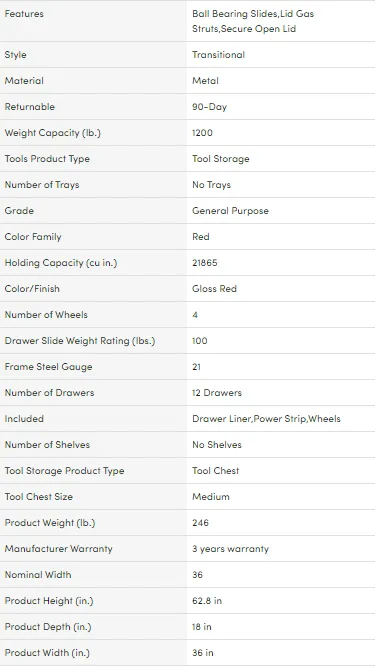Click the Drawer Liner,Power Strip,Wheels value

[266, 419]
